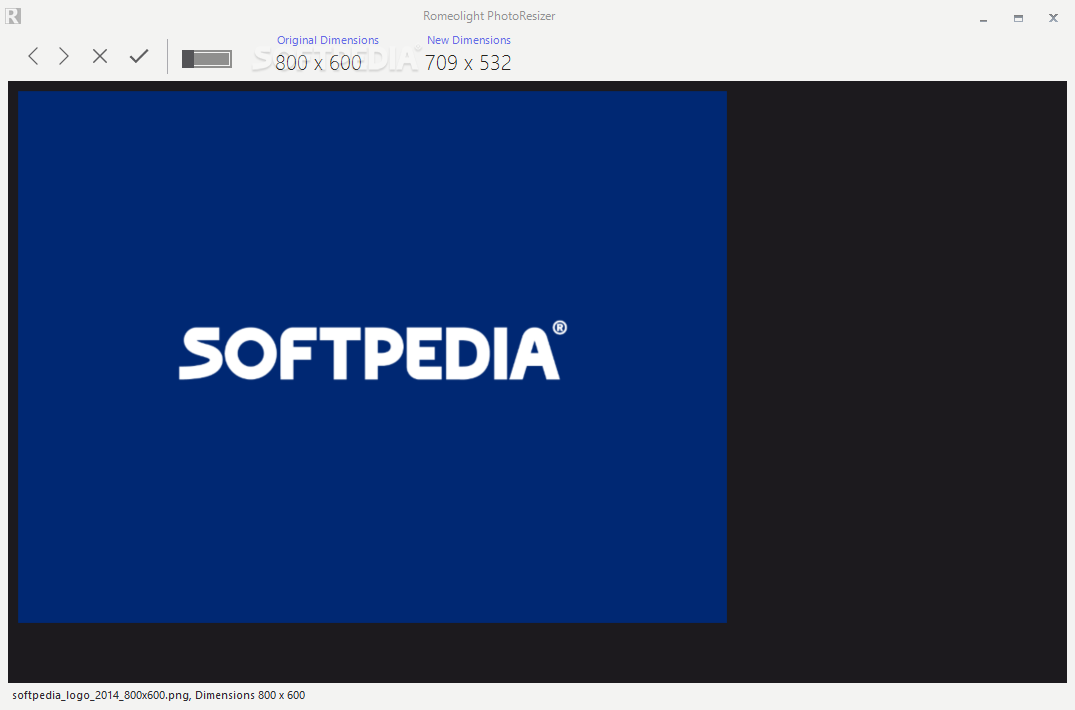Screen dimensions: 1075x710
Task: Click the New Dimensions label
Action: (x=469, y=40)
